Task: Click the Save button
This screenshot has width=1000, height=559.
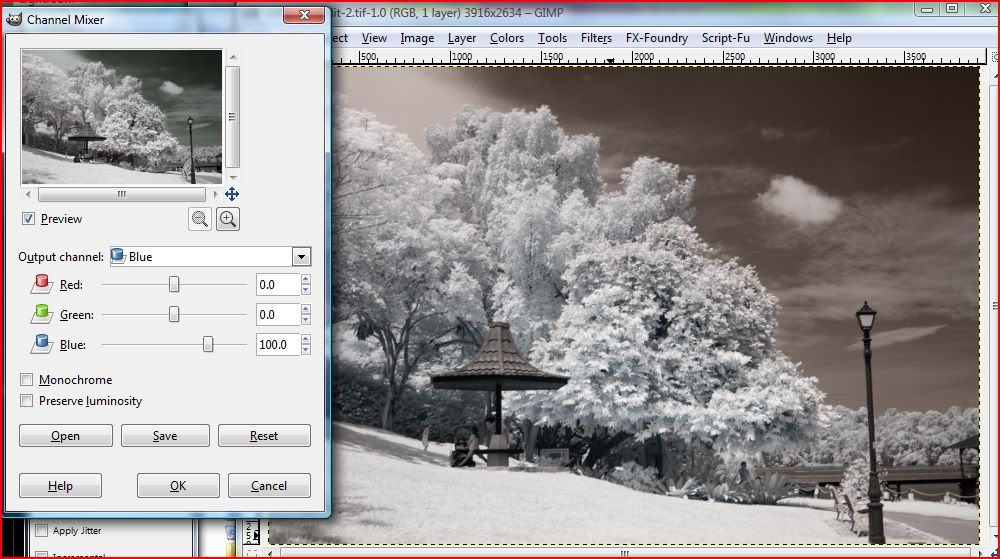Action: (x=165, y=436)
